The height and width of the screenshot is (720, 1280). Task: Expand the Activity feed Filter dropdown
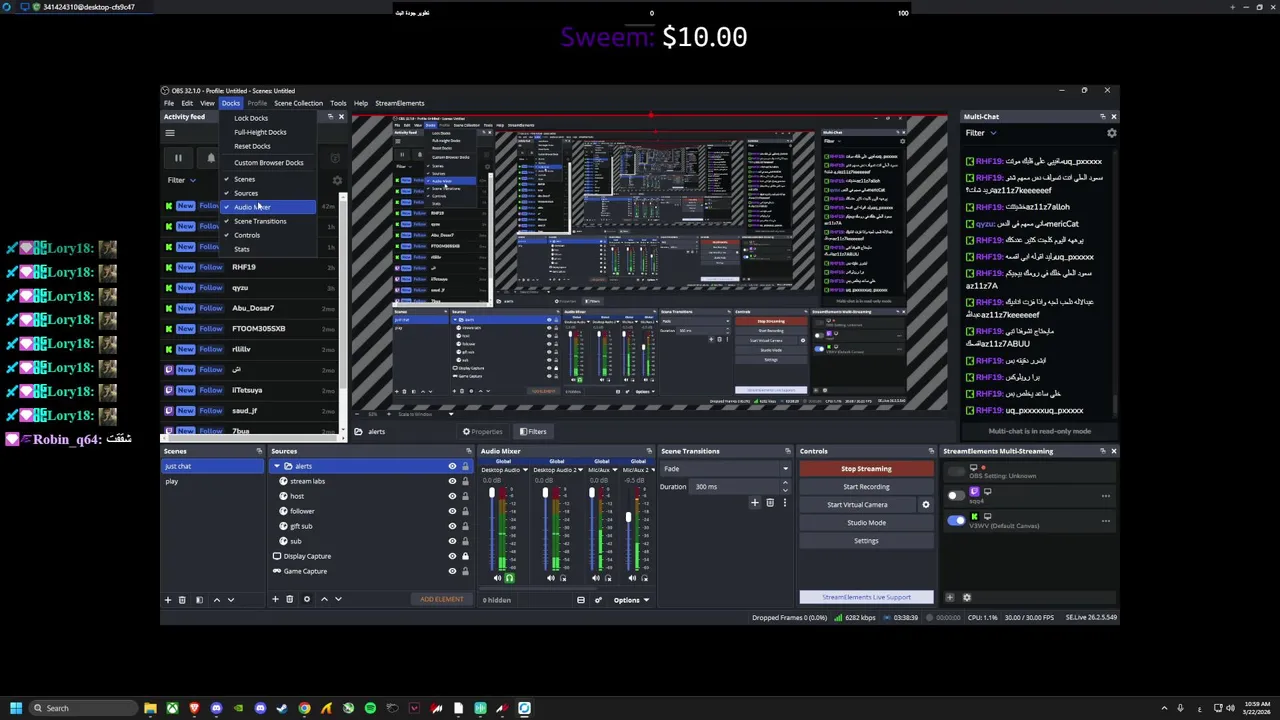point(181,180)
